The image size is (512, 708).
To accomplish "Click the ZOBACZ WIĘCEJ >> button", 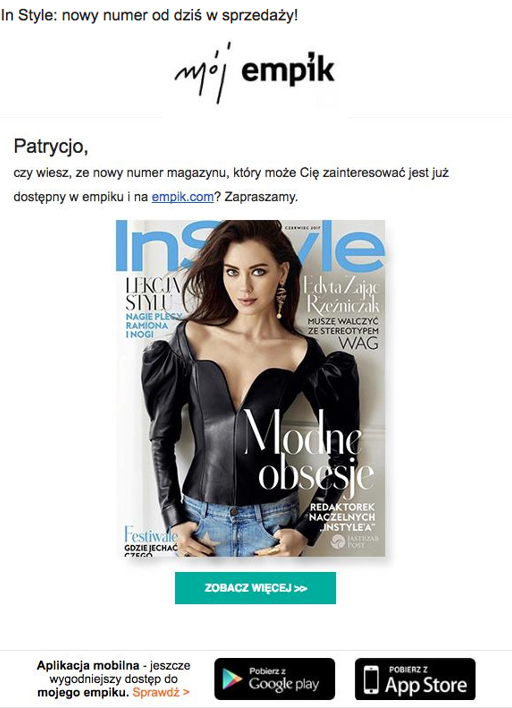I will 255,588.
